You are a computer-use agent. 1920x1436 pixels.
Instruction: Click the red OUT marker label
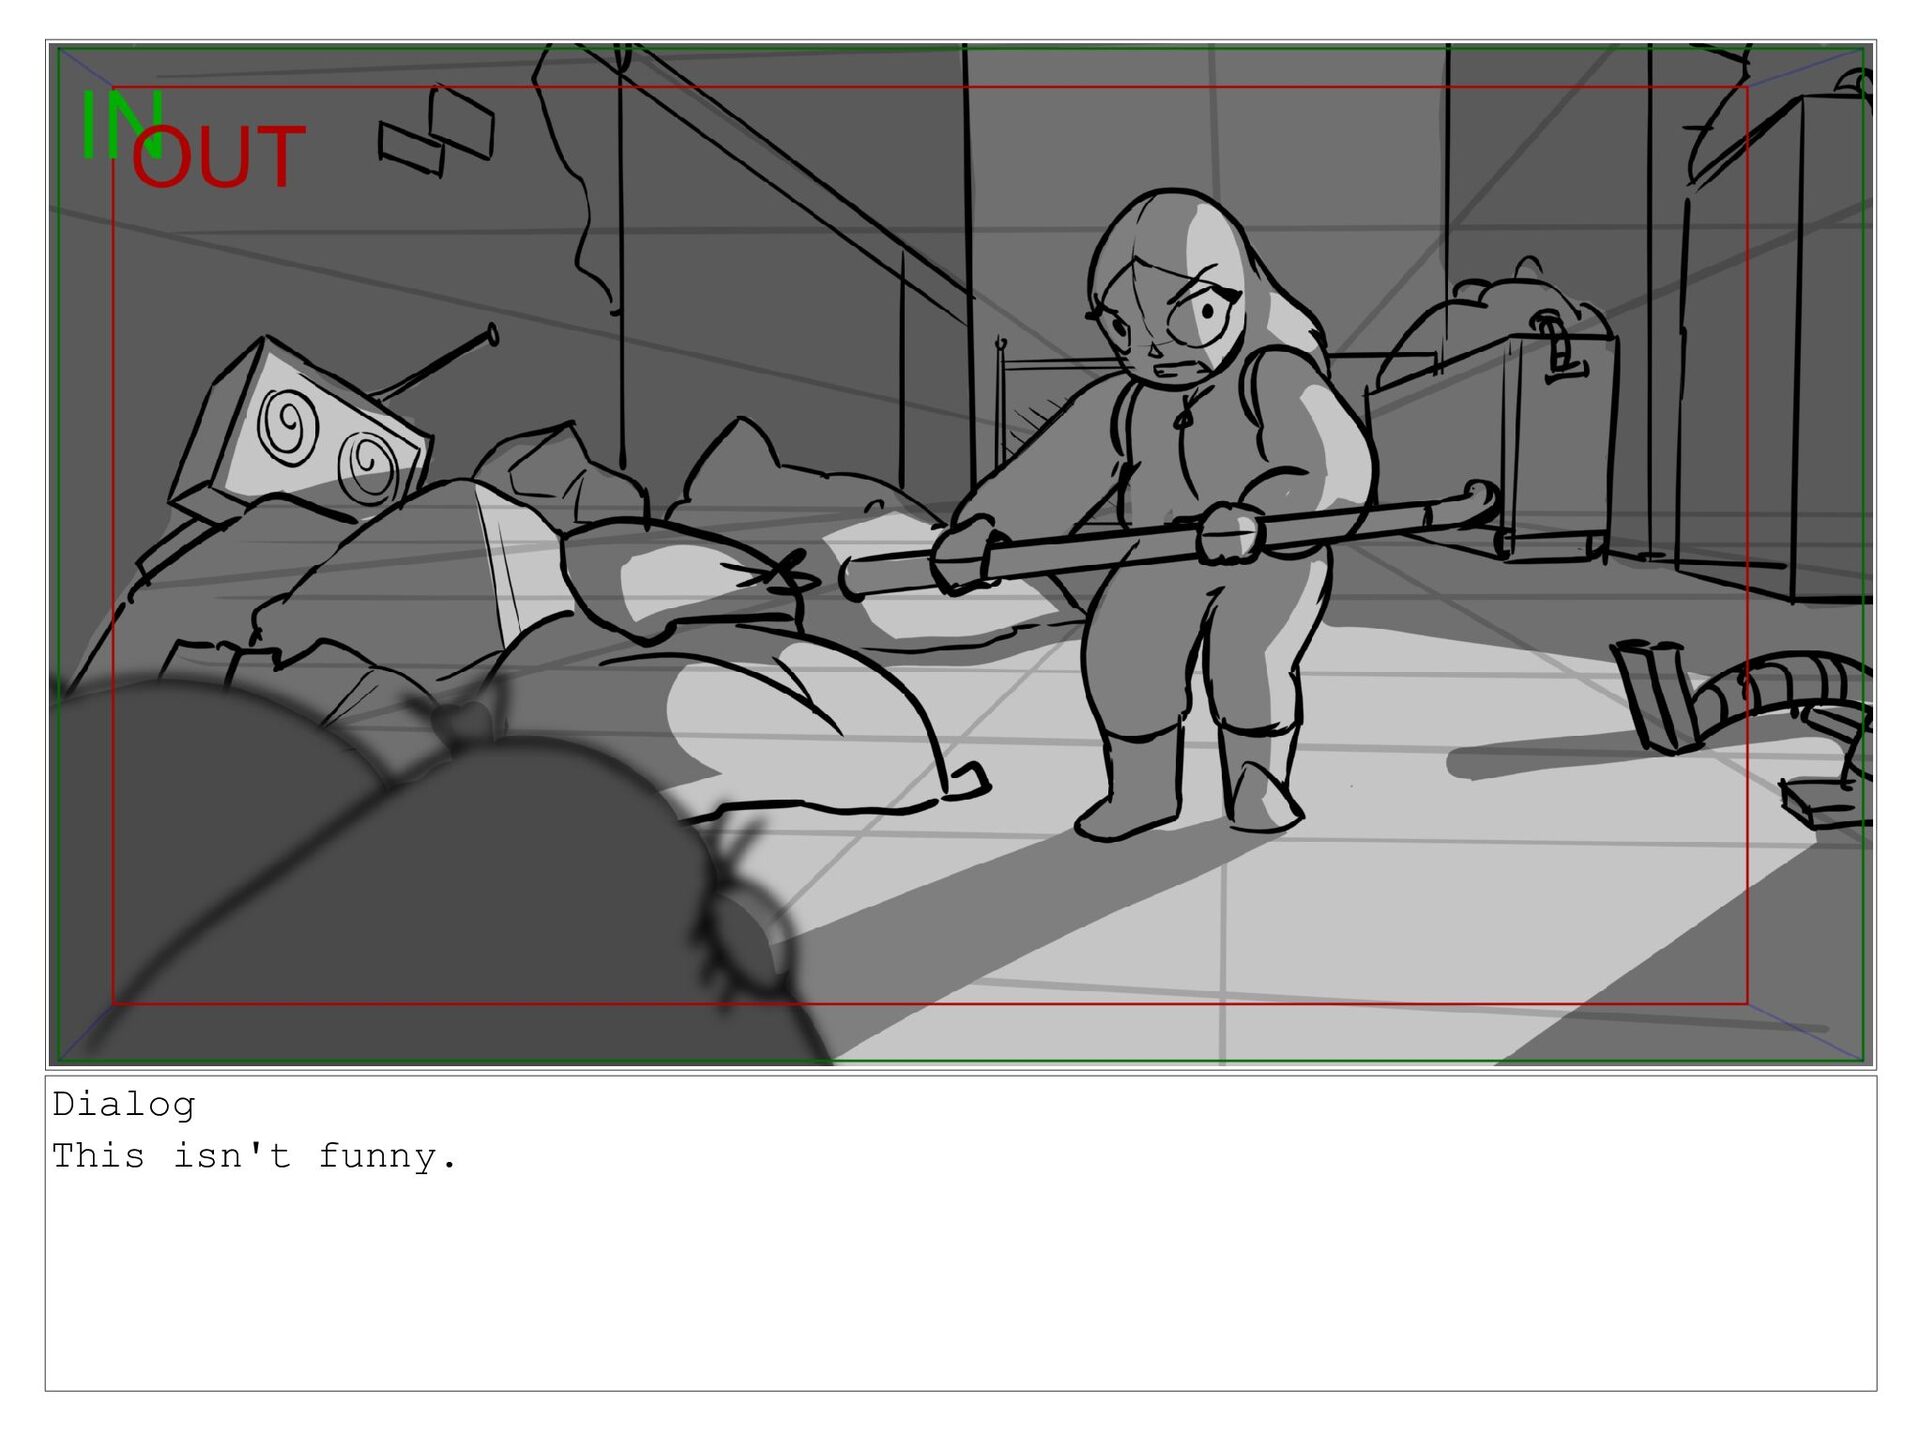pos(218,158)
